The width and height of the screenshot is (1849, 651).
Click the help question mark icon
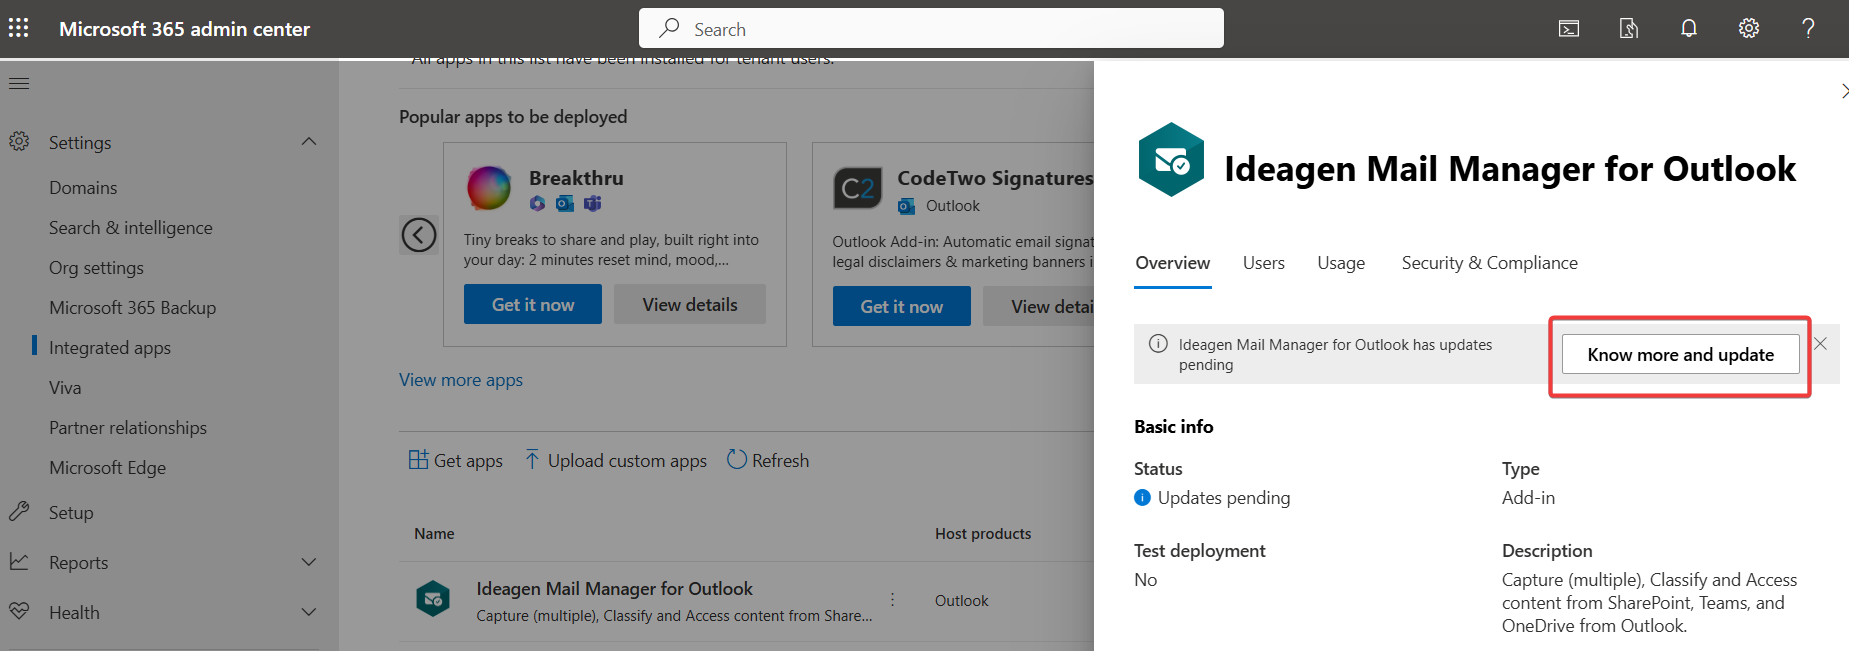[1808, 28]
